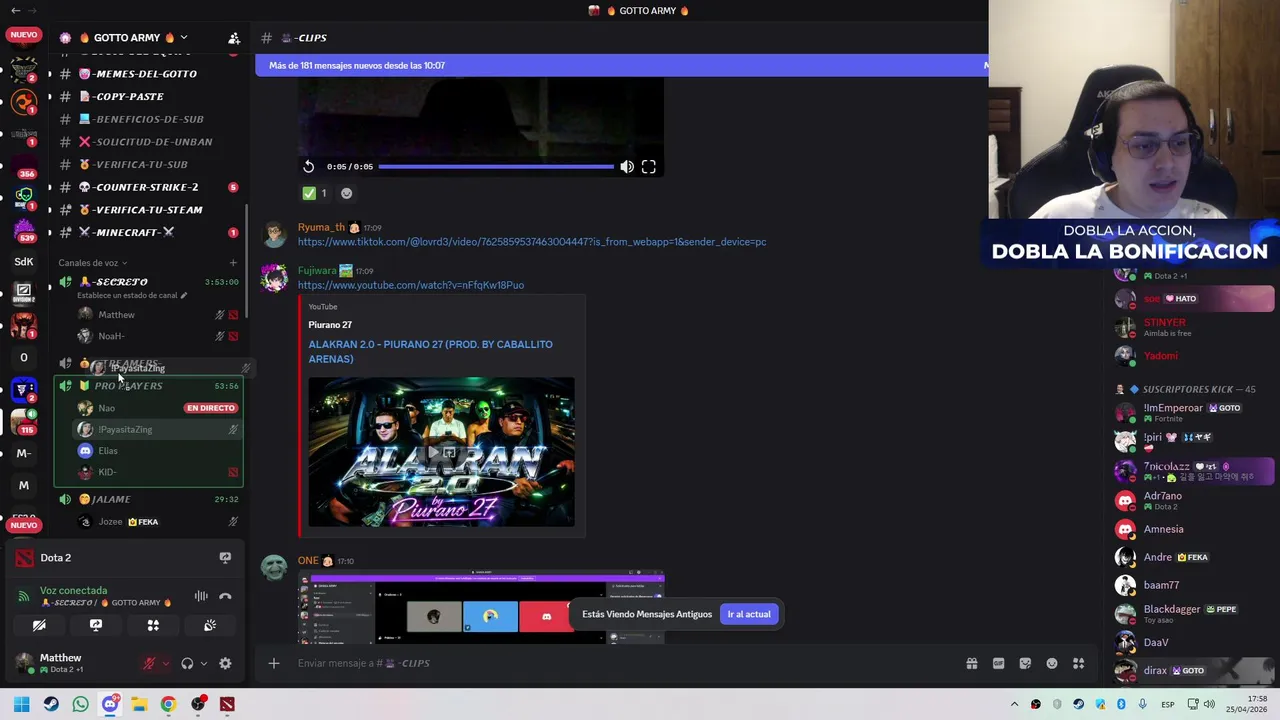Open Fujiwara's YouTube link

411,285
